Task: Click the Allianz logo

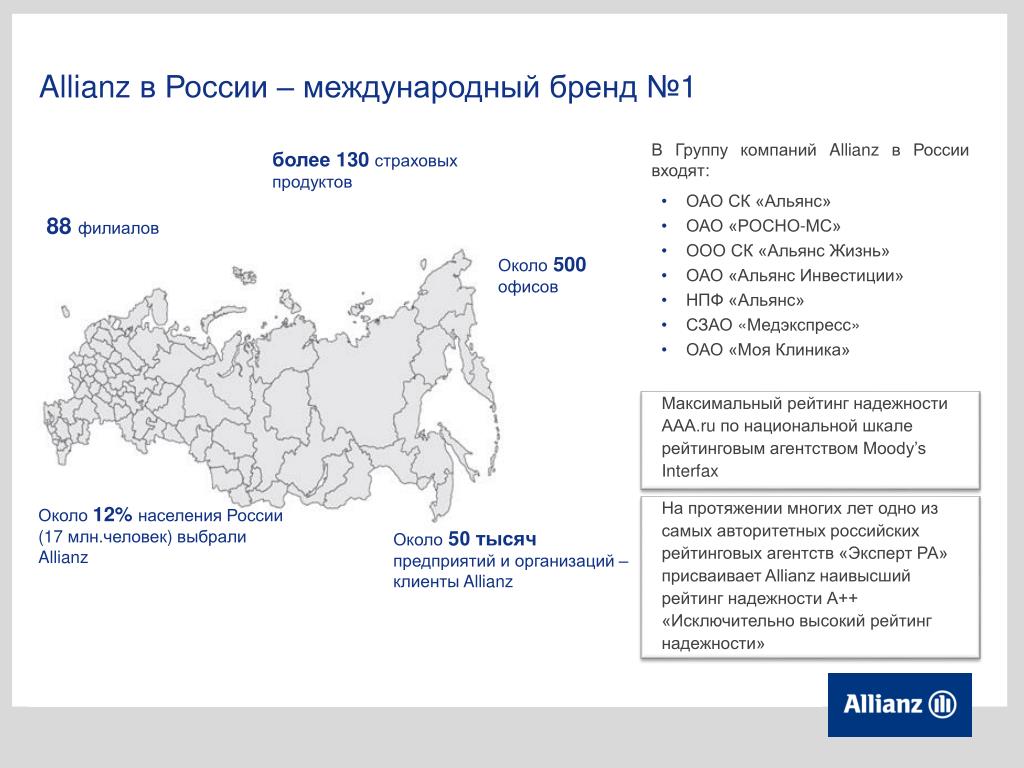Action: pos(899,705)
